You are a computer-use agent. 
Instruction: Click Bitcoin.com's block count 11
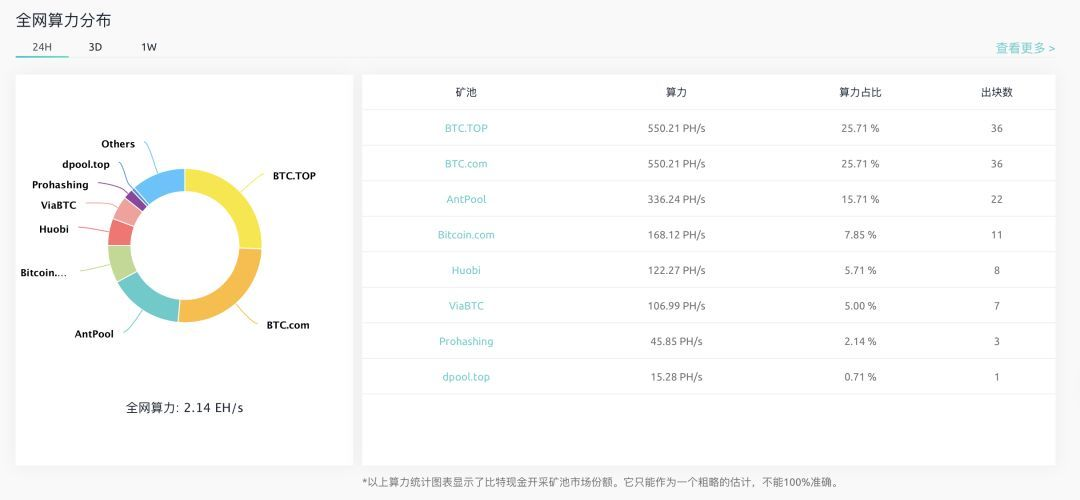pos(997,235)
